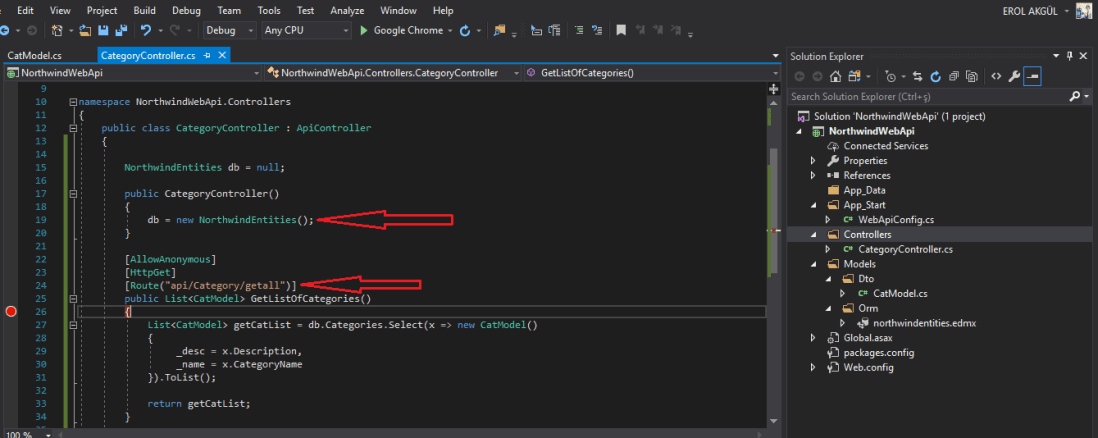Open the Any CPU platform dropdown

(301, 31)
